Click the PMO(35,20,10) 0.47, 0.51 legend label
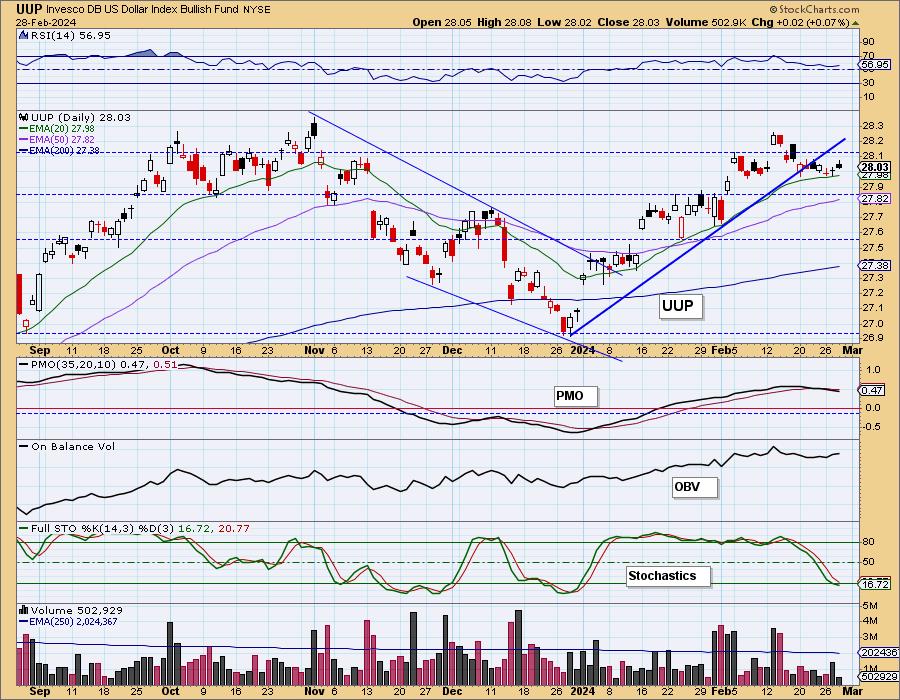 pyautogui.click(x=104, y=364)
